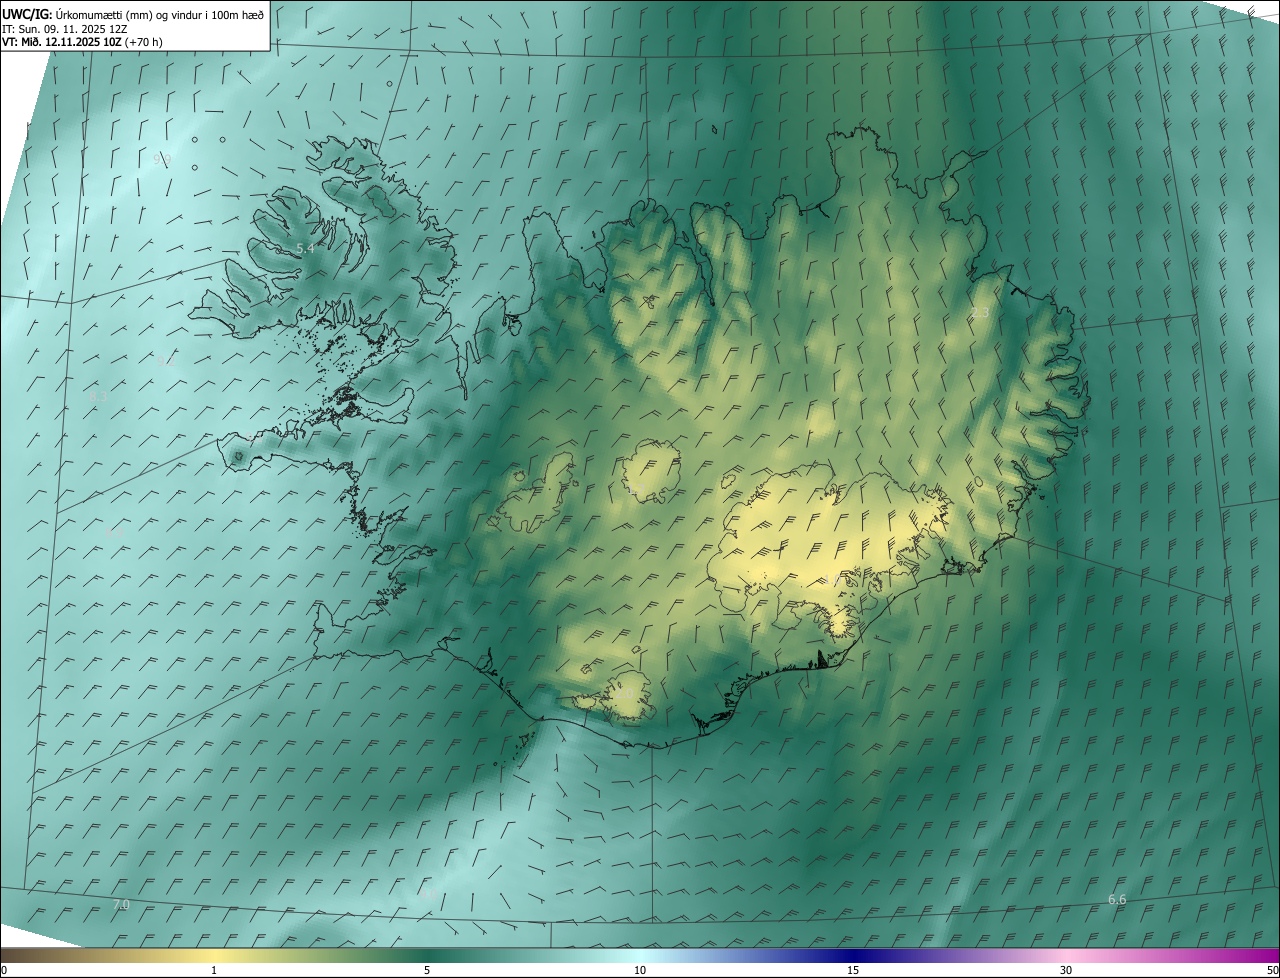This screenshot has width=1280, height=978.
Task: Click the 5 tick on the color scale
Action: pyautogui.click(x=427, y=971)
